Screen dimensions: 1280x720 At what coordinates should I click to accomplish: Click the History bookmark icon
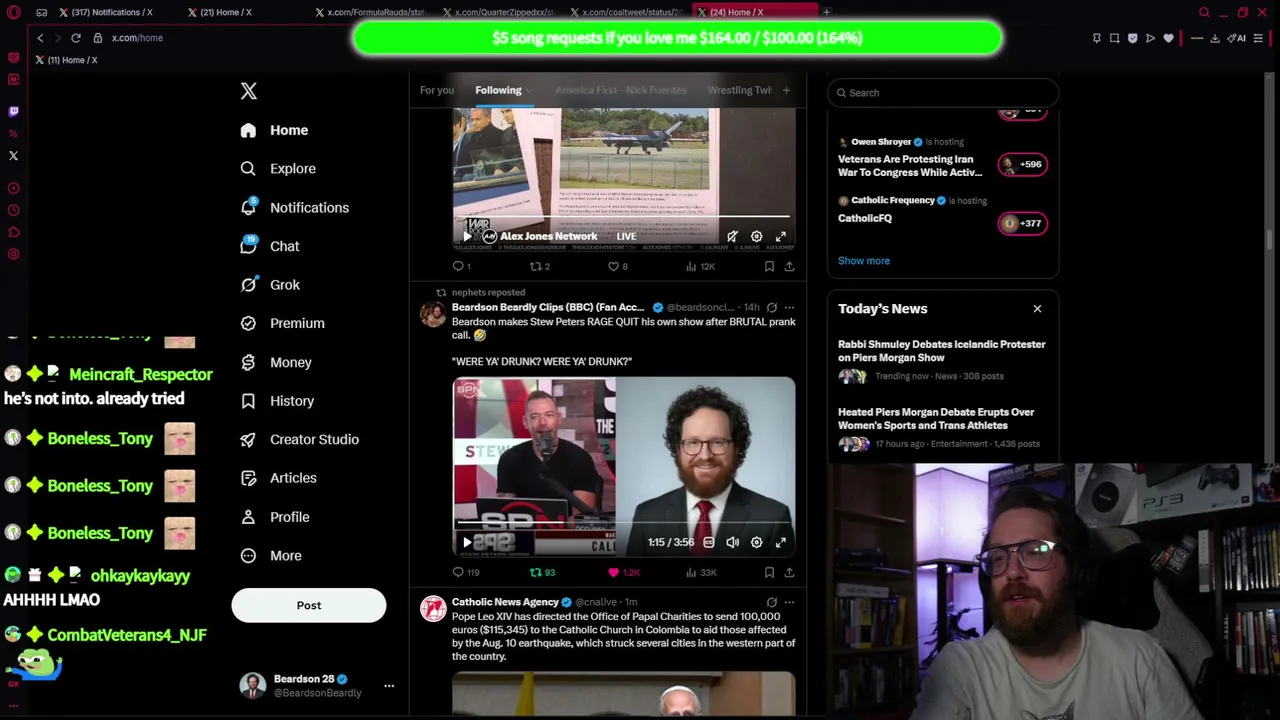[248, 401]
